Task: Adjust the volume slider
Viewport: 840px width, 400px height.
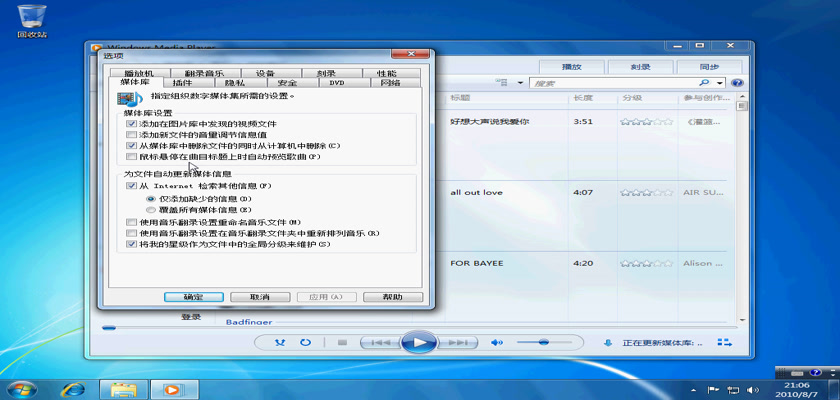Action: [x=544, y=343]
